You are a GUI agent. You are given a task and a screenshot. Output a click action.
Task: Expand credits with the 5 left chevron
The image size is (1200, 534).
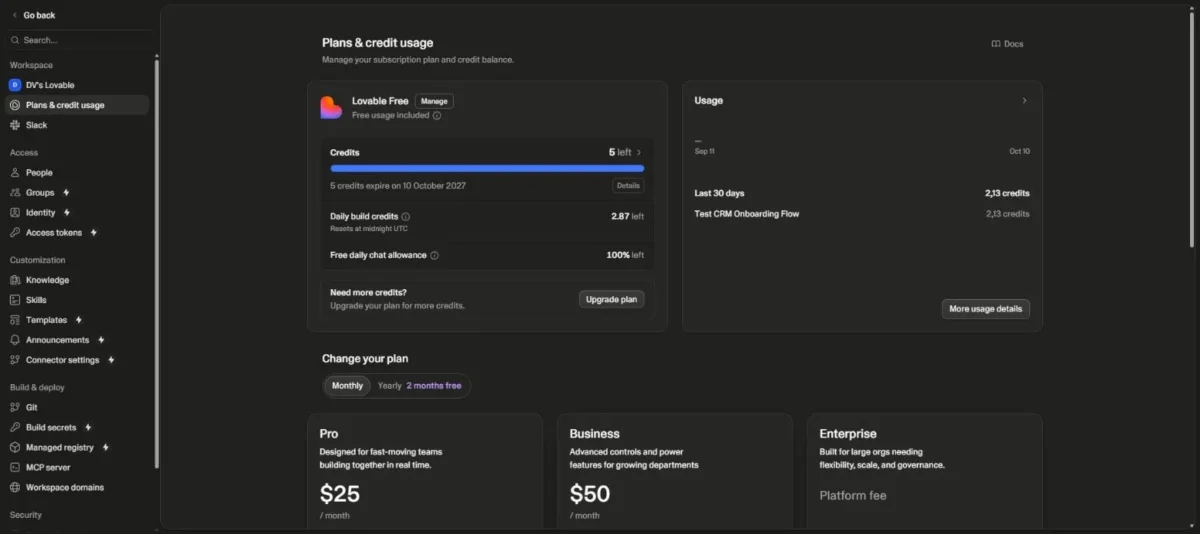639,152
